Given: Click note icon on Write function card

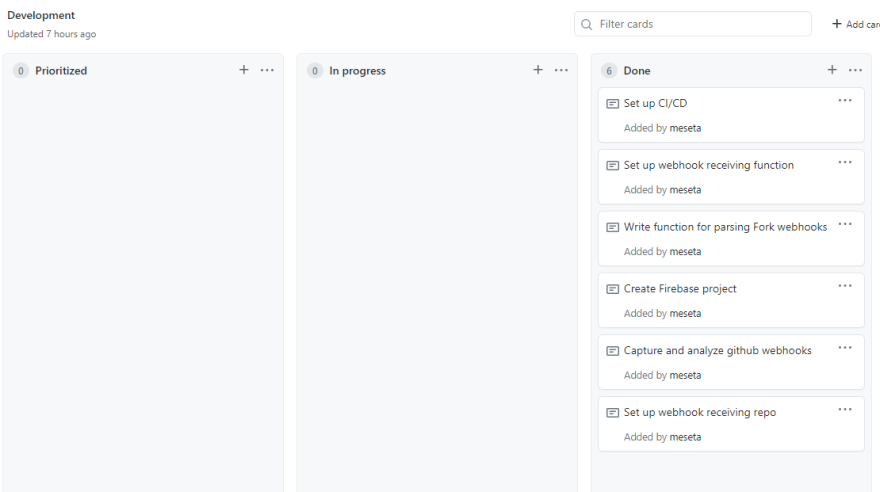Looking at the screenshot, I should pos(612,227).
